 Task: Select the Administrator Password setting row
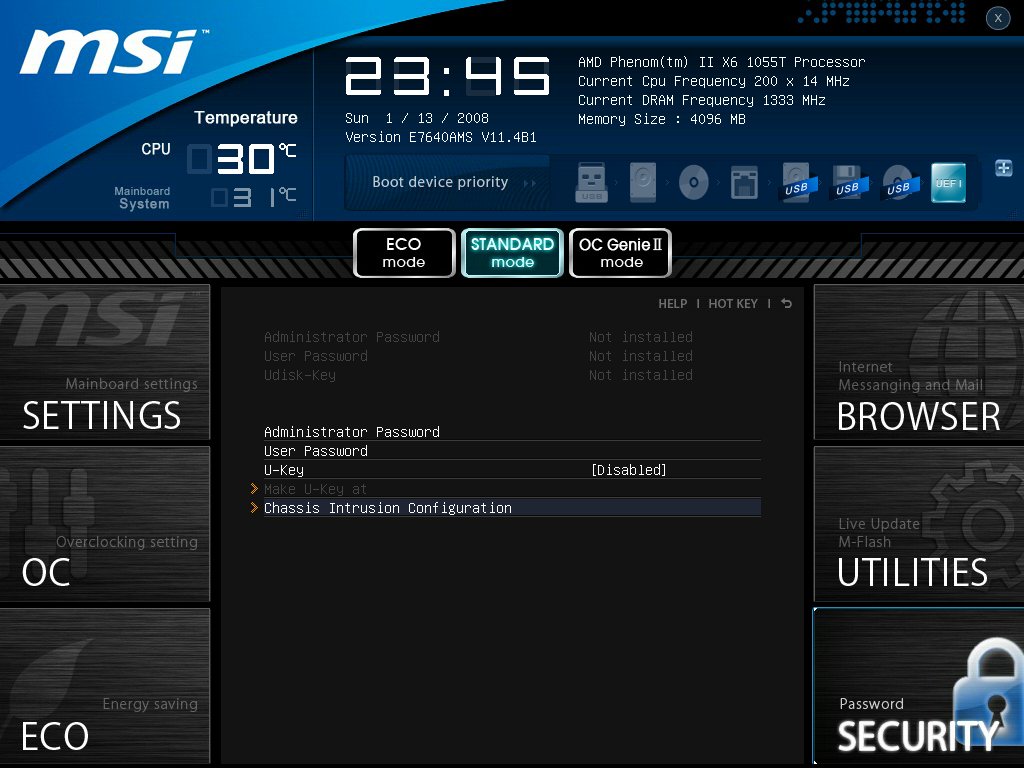point(512,432)
